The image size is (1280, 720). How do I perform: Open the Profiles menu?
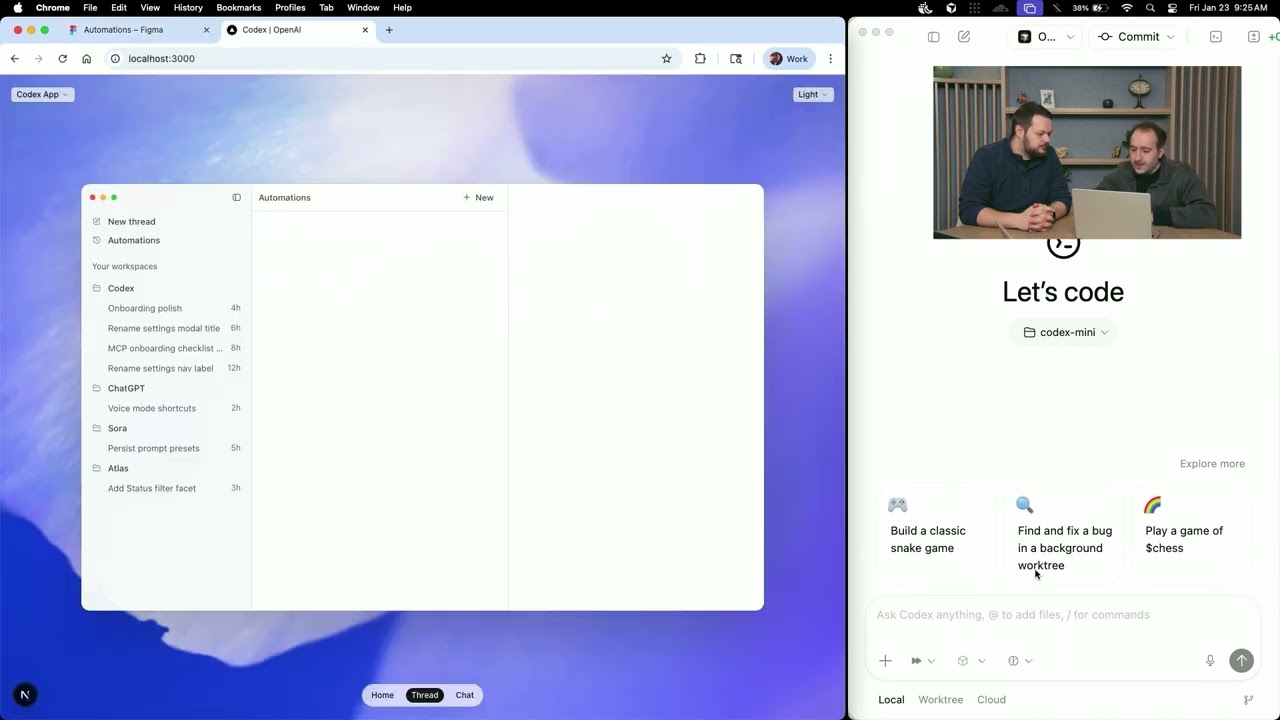coord(290,8)
